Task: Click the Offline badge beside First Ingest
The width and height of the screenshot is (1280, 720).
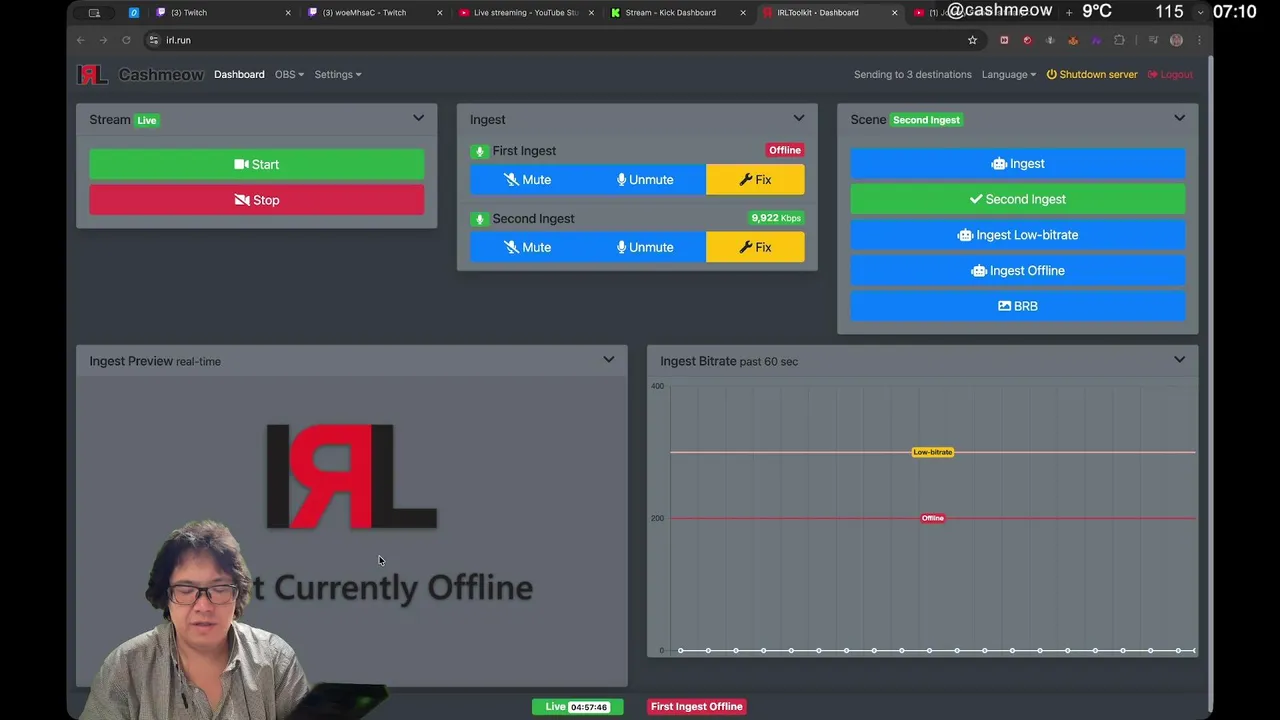Action: click(x=785, y=150)
